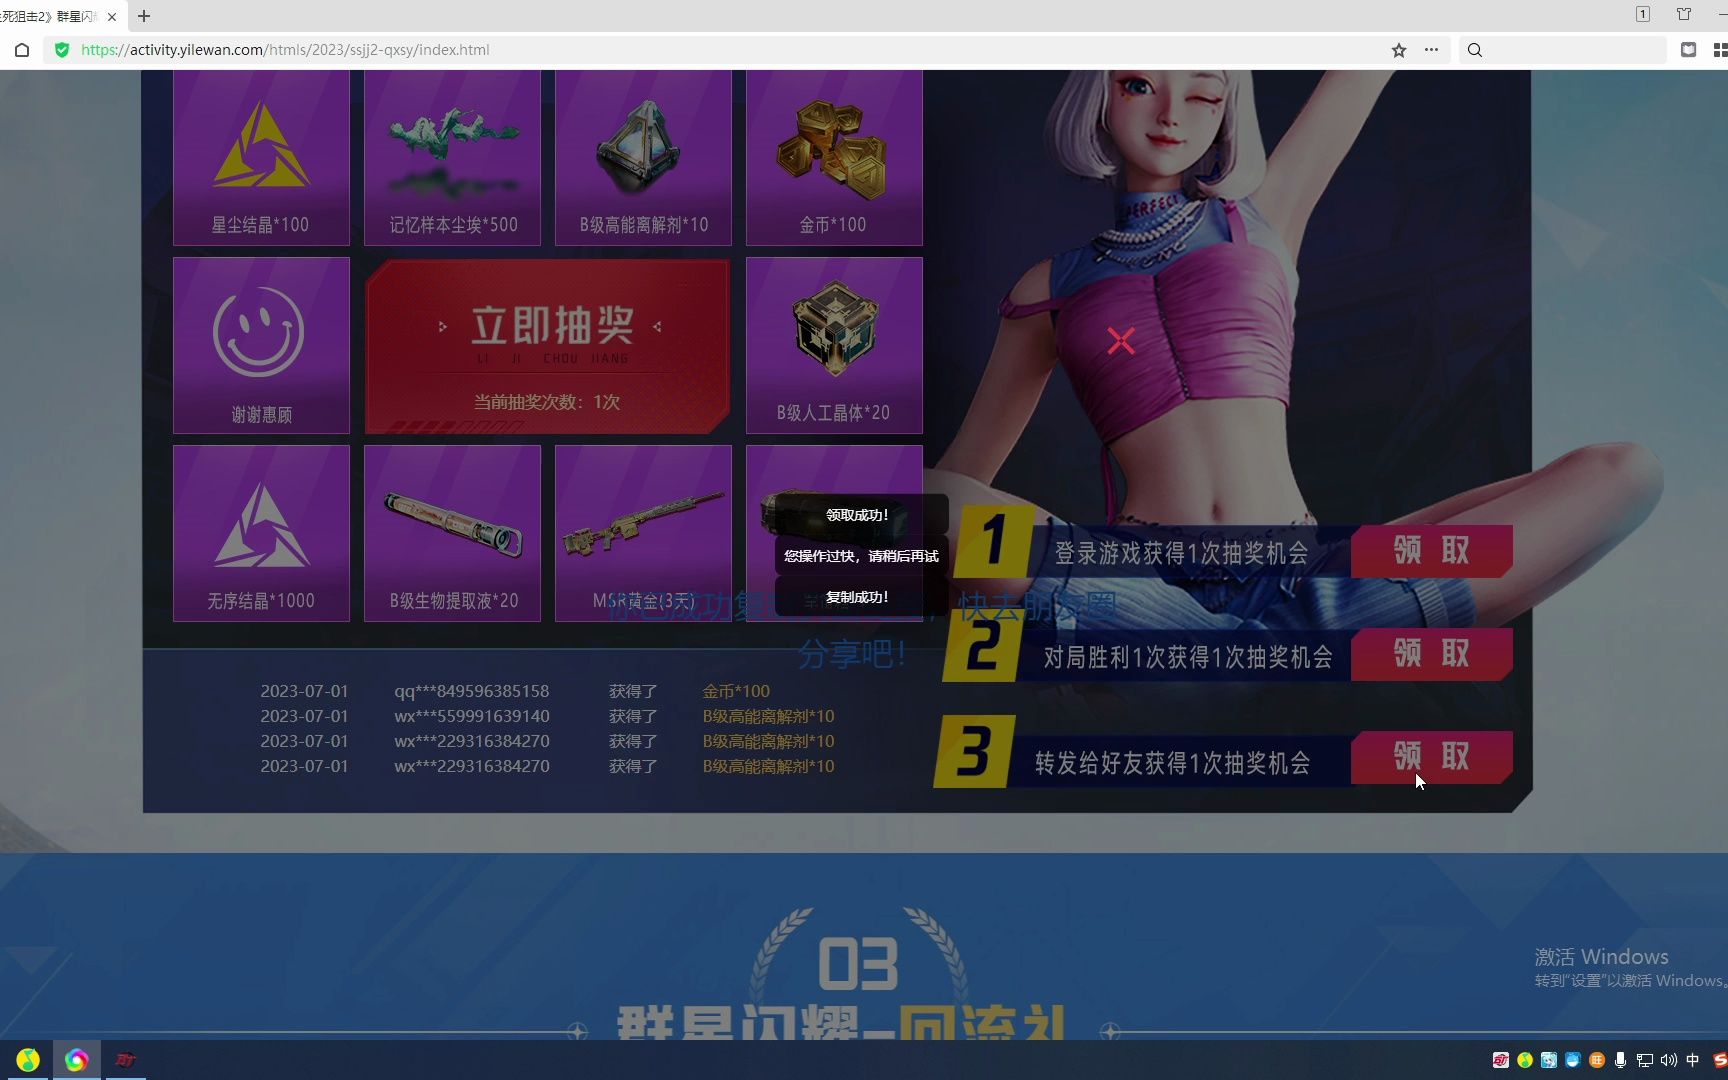The width and height of the screenshot is (1728, 1080).
Task: Claim the 转发给好友 share reward with 领取
Action: [x=1431, y=757]
